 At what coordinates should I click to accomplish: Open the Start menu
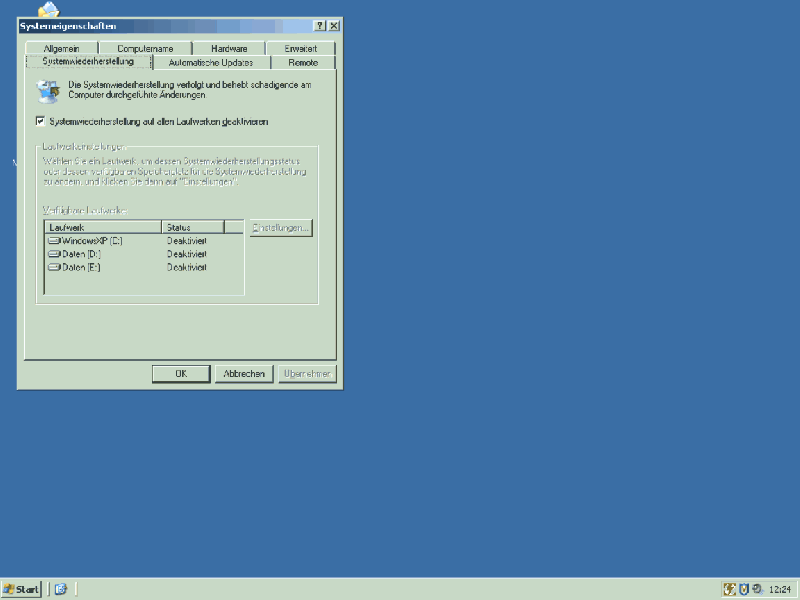point(21,590)
